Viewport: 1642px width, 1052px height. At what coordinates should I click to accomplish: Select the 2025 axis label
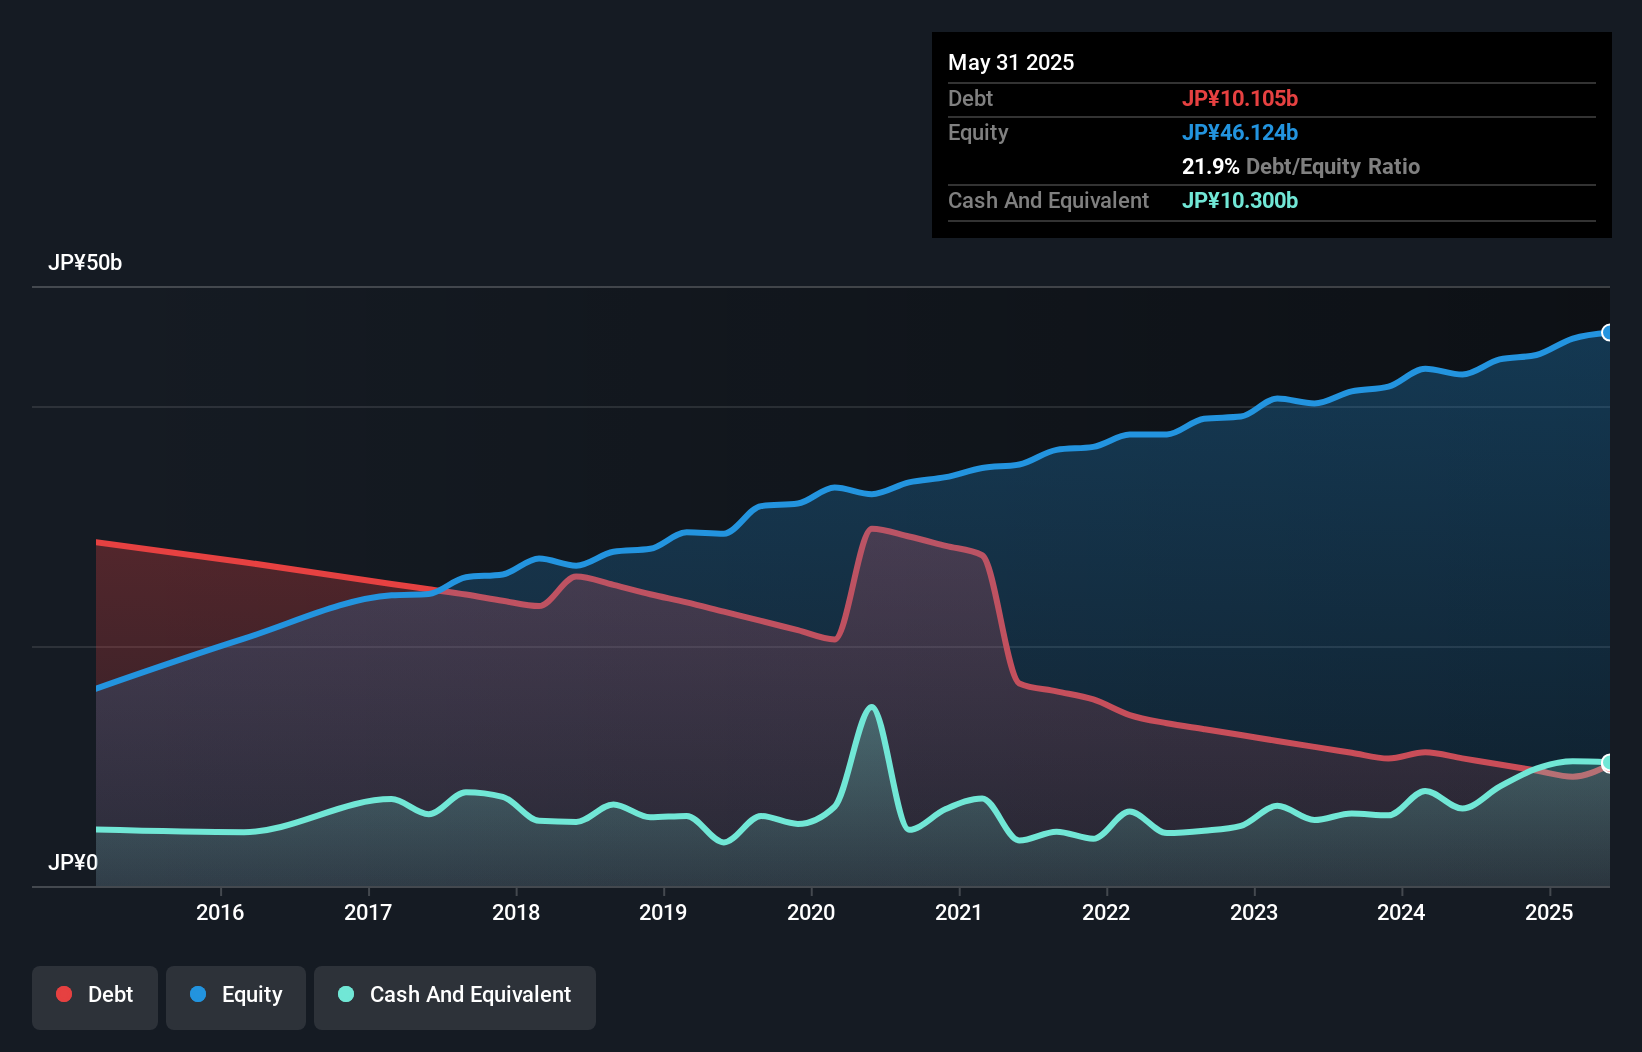[x=1549, y=912]
